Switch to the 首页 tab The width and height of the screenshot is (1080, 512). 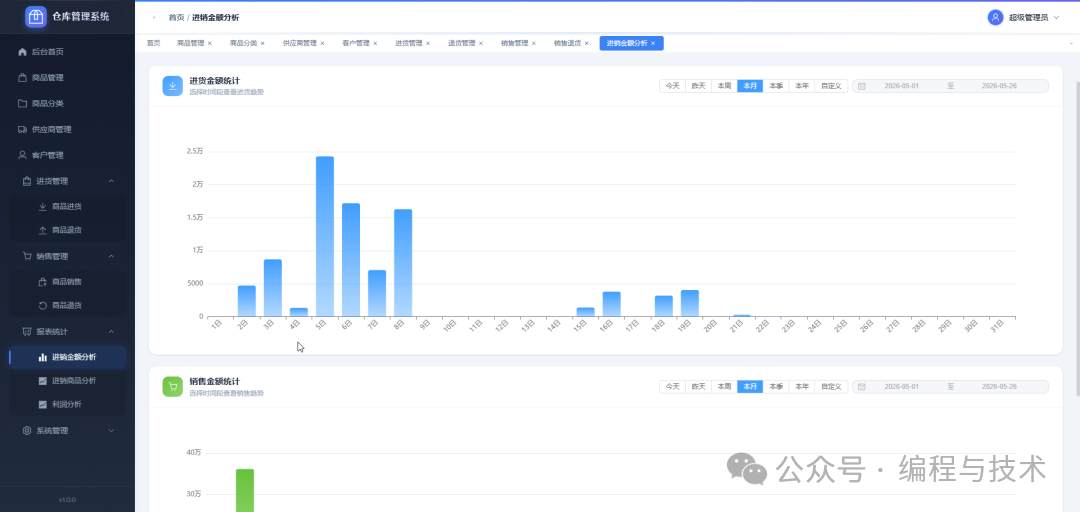(153, 43)
